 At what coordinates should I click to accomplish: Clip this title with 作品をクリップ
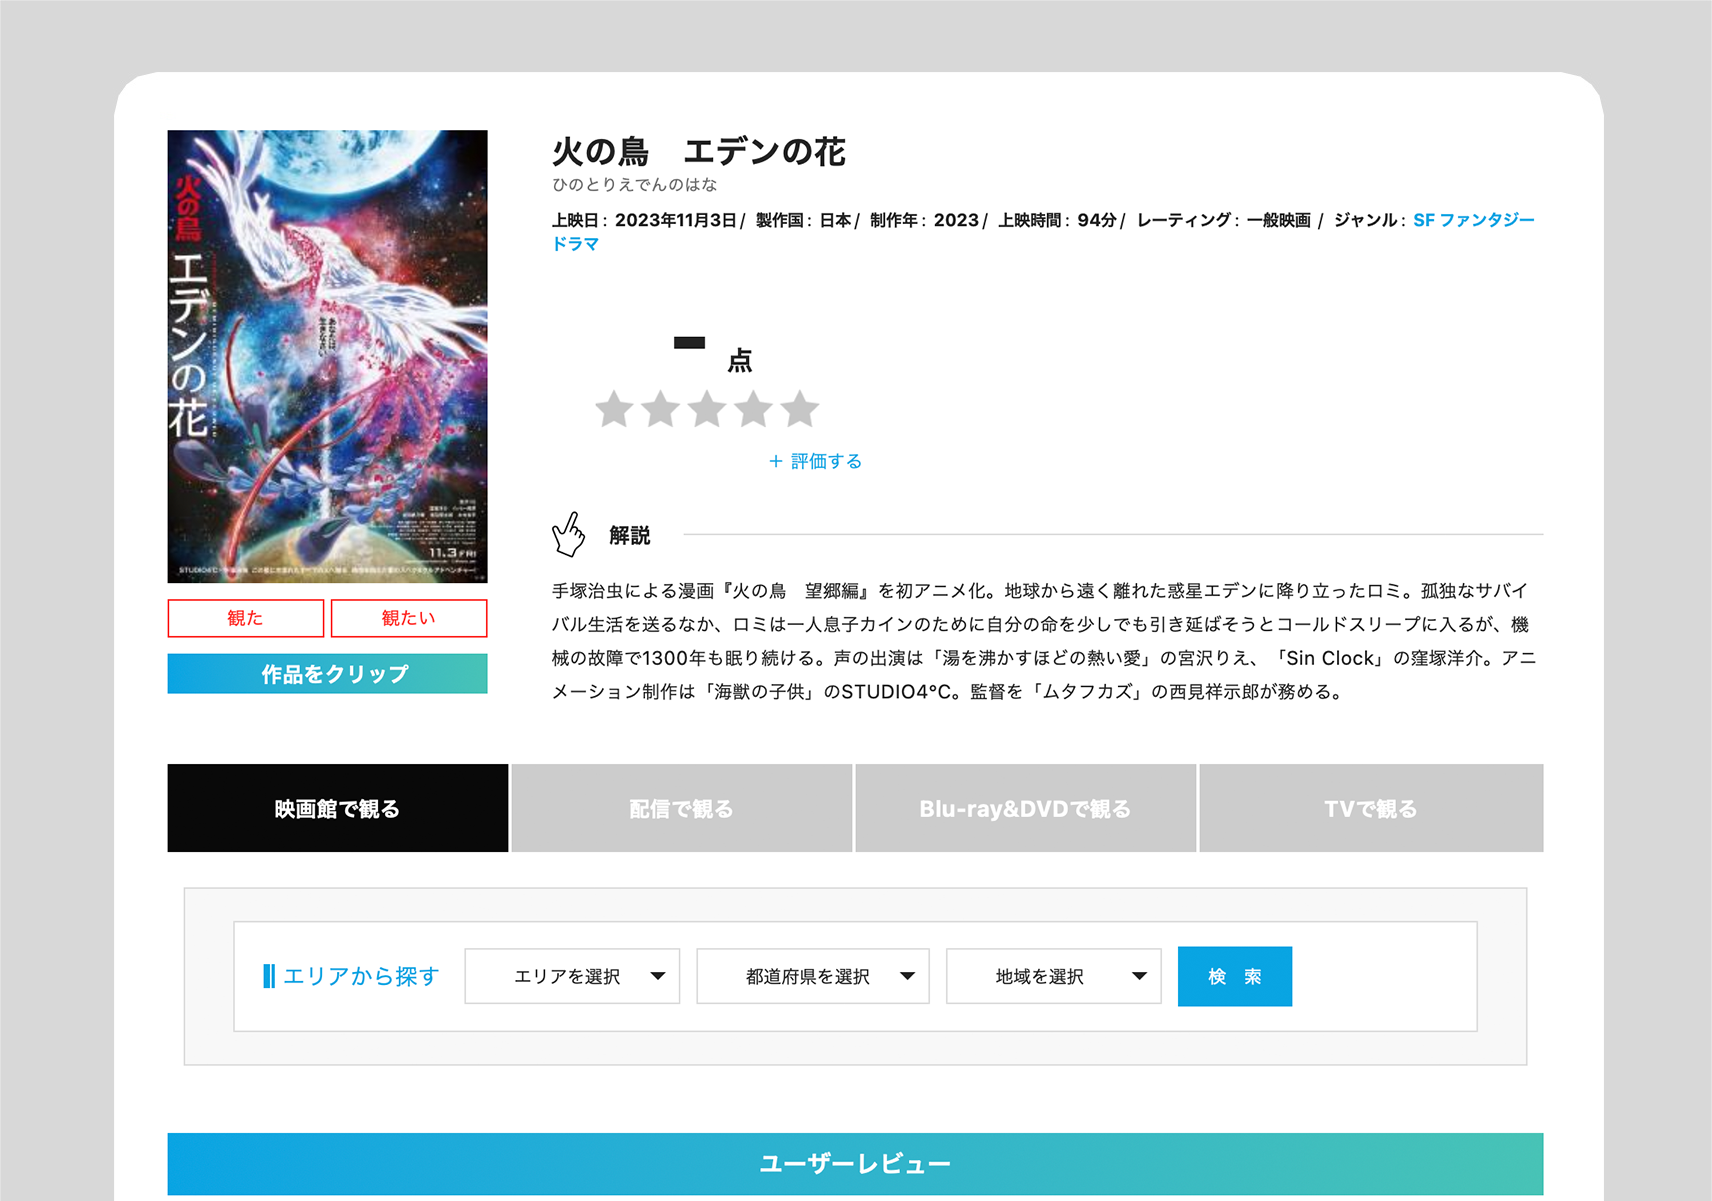(x=328, y=674)
